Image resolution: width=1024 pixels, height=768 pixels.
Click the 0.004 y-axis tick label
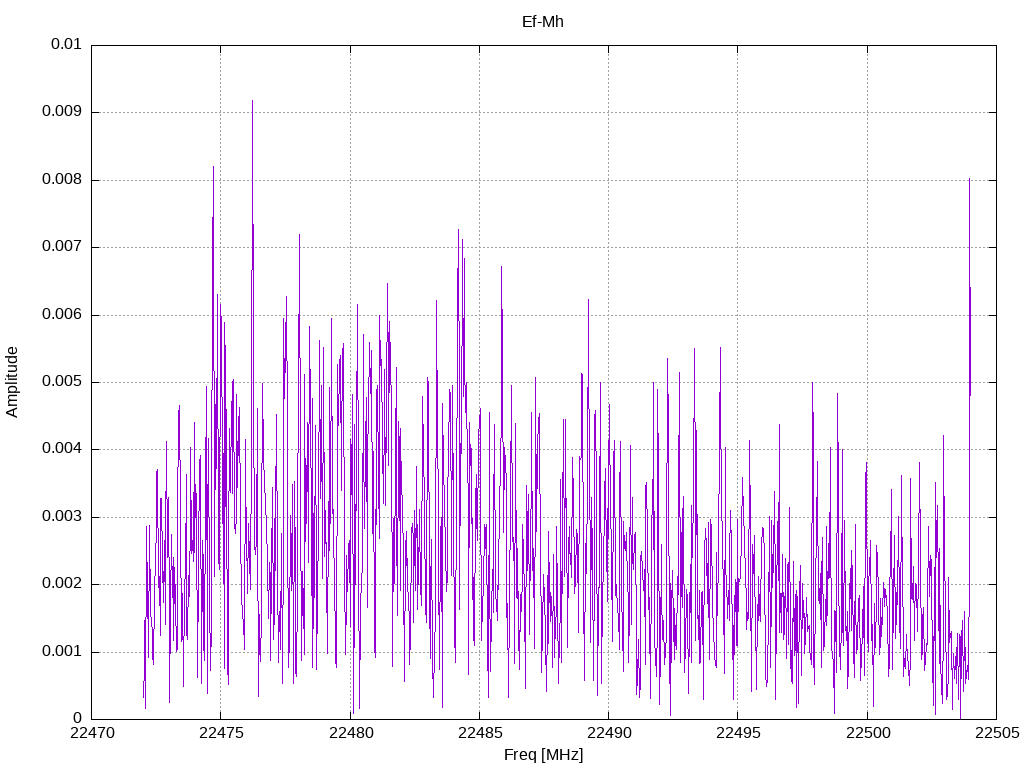[x=62, y=449]
